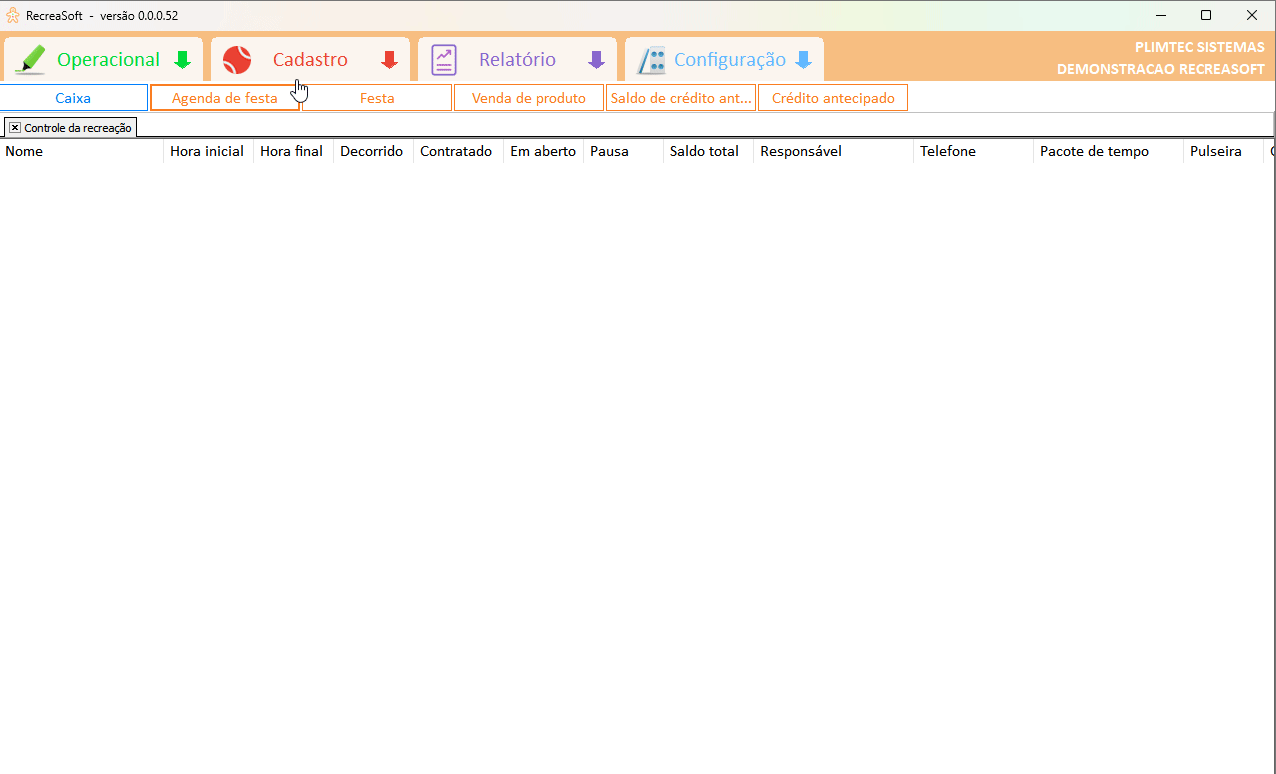This screenshot has width=1276, height=774.
Task: Select the Festa button
Action: 377,98
